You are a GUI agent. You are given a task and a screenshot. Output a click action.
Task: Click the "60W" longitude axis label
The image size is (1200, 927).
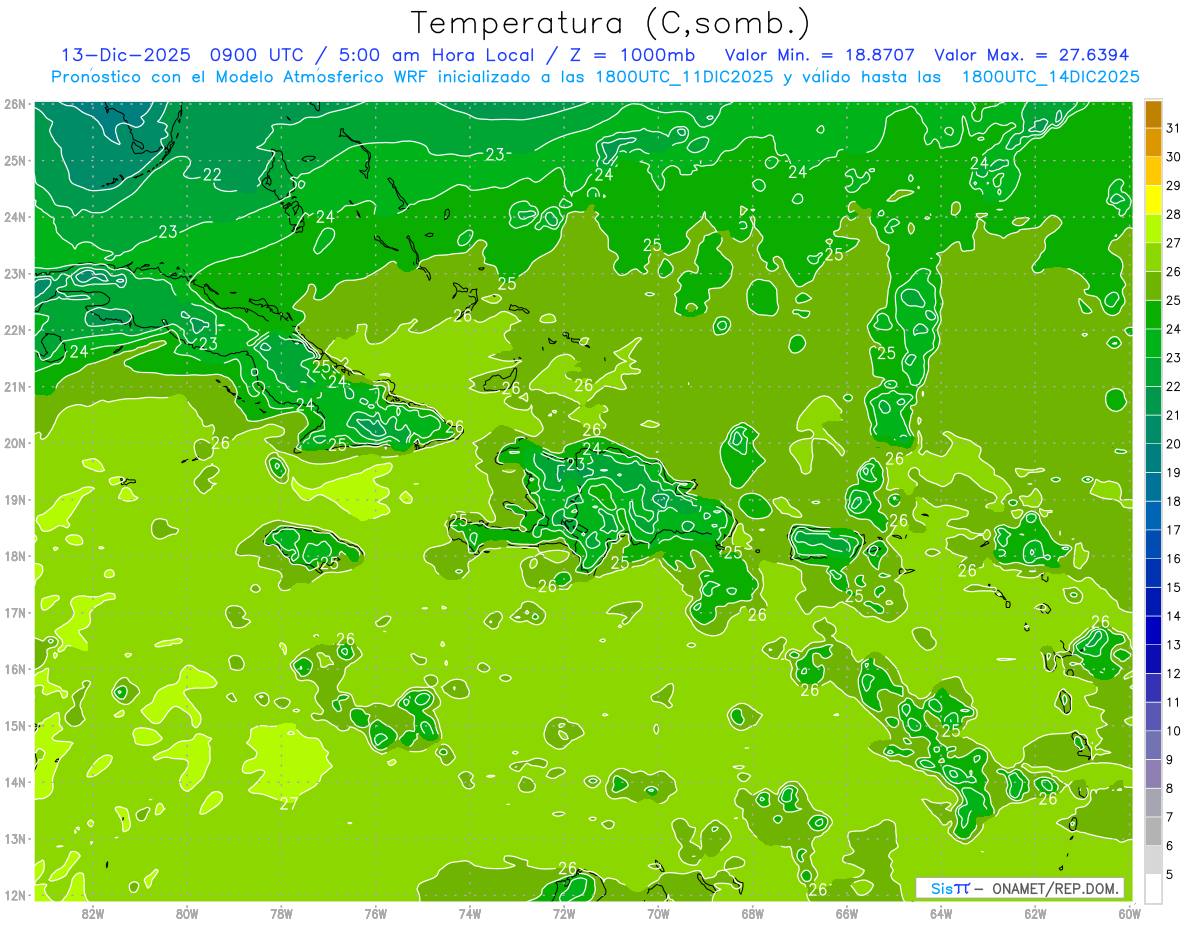1129,913
